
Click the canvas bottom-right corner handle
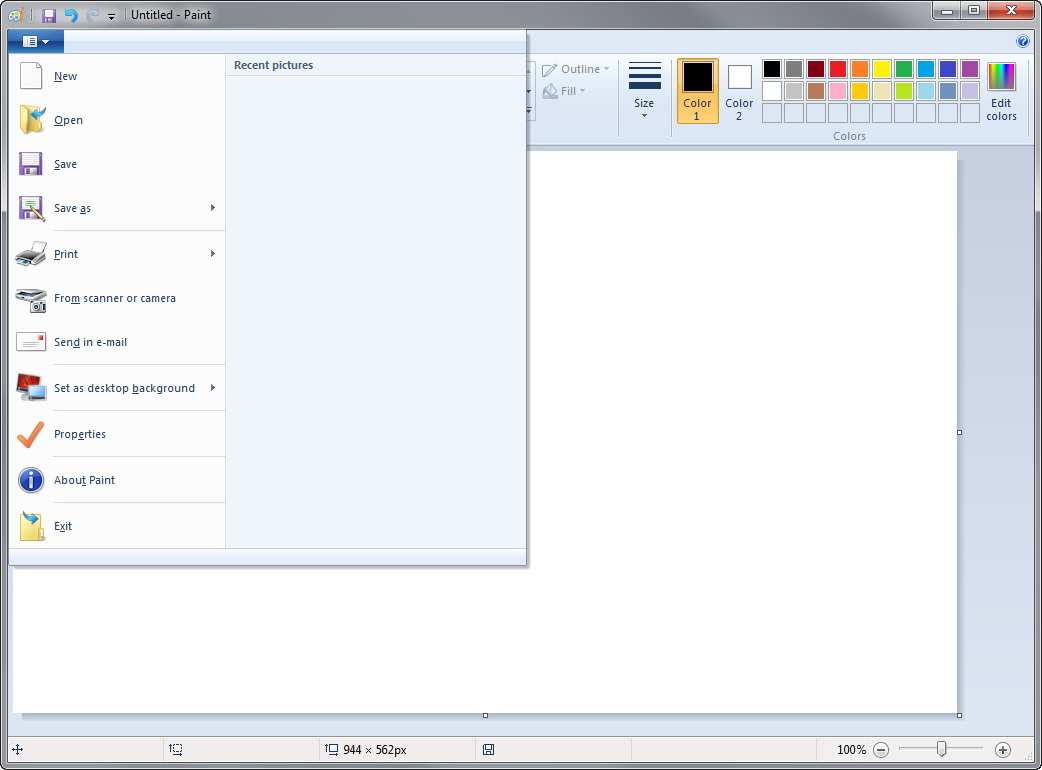pos(960,716)
